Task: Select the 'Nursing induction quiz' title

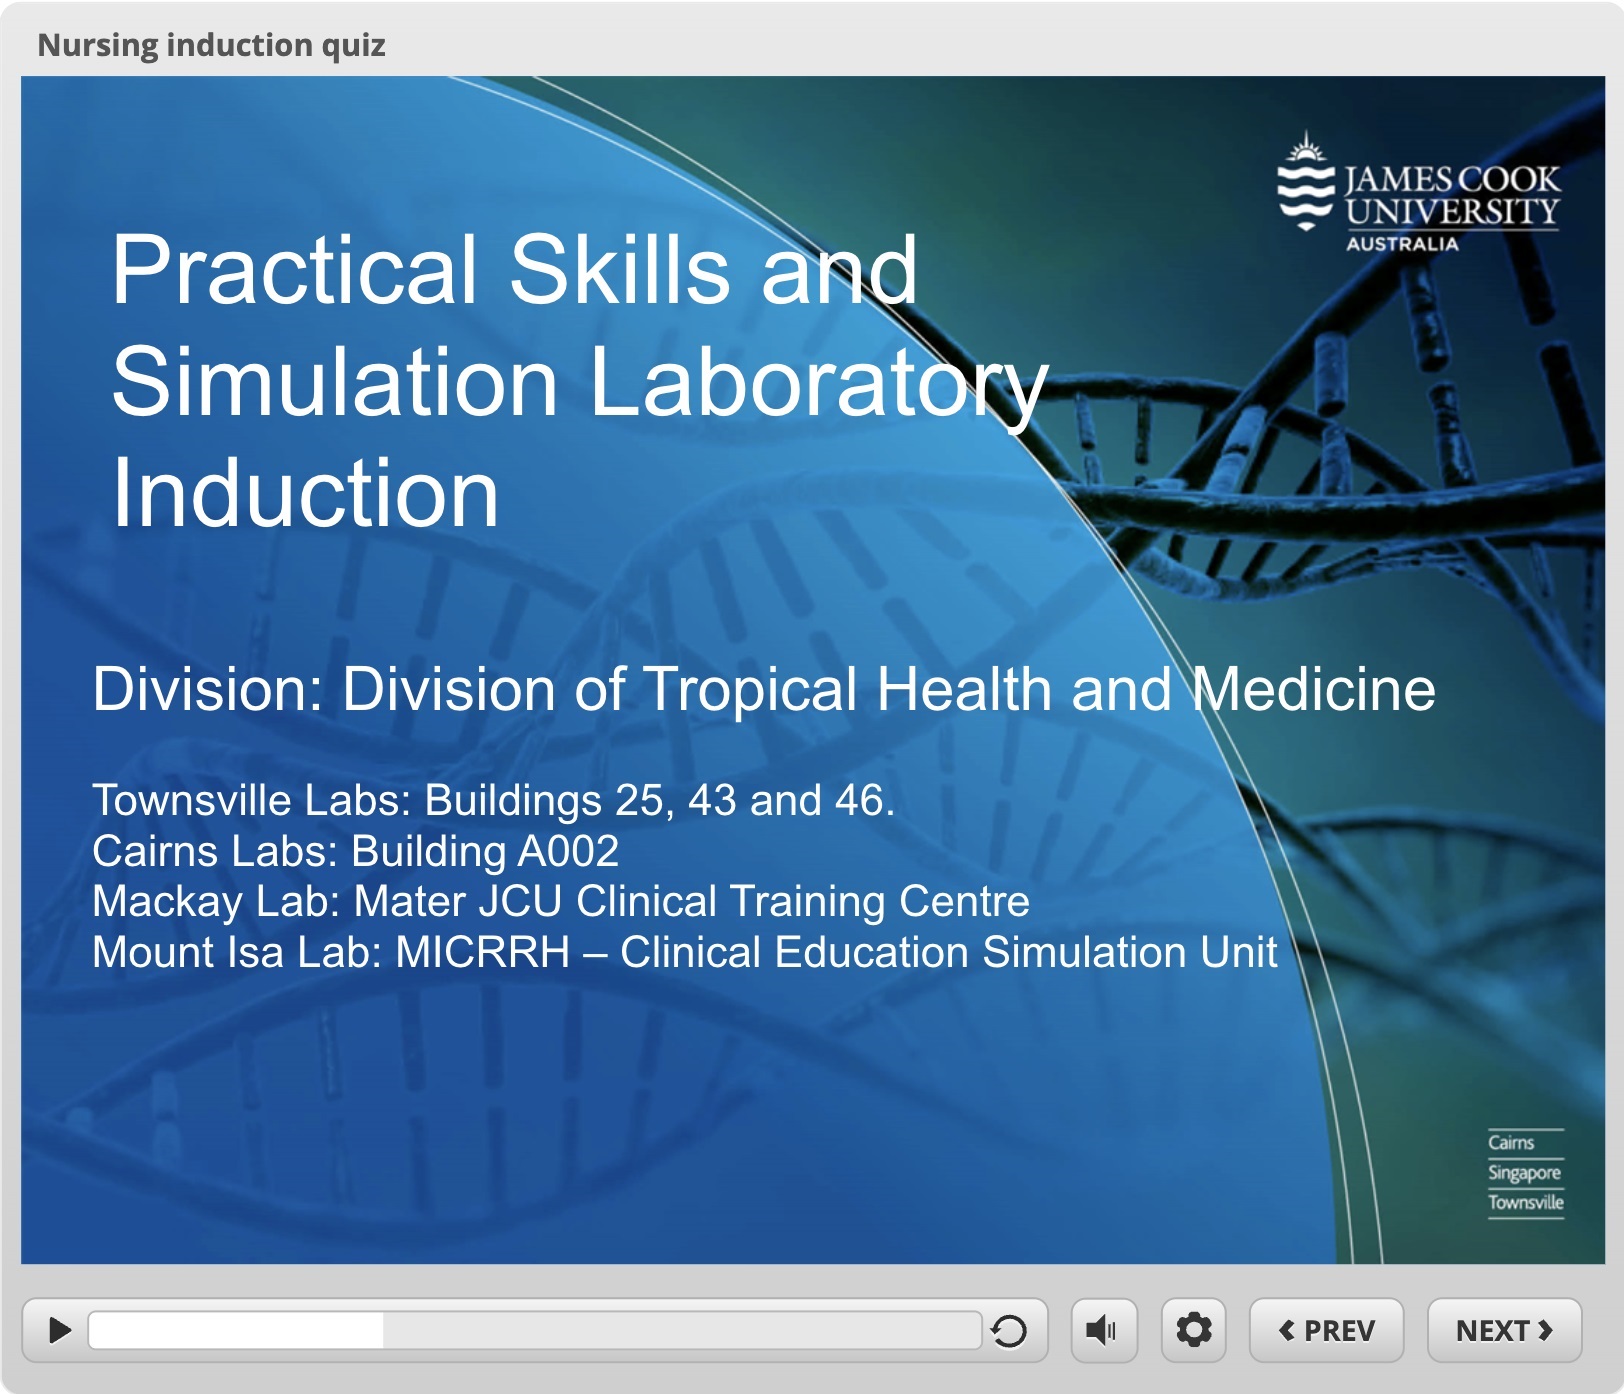Action: pos(211,45)
